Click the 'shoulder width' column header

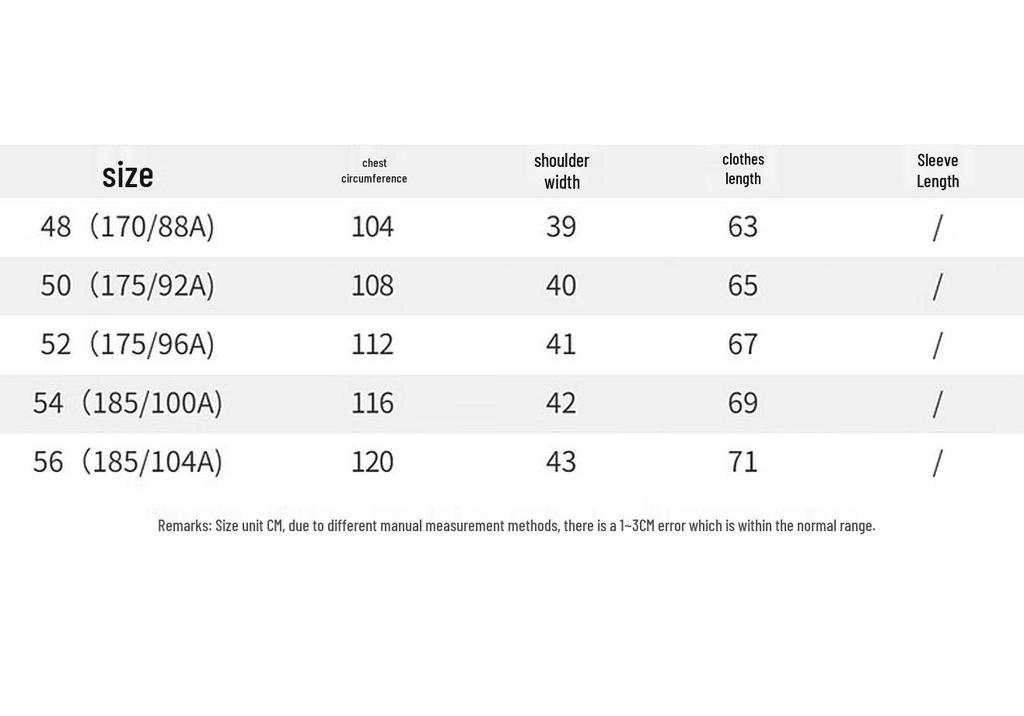tap(562, 171)
